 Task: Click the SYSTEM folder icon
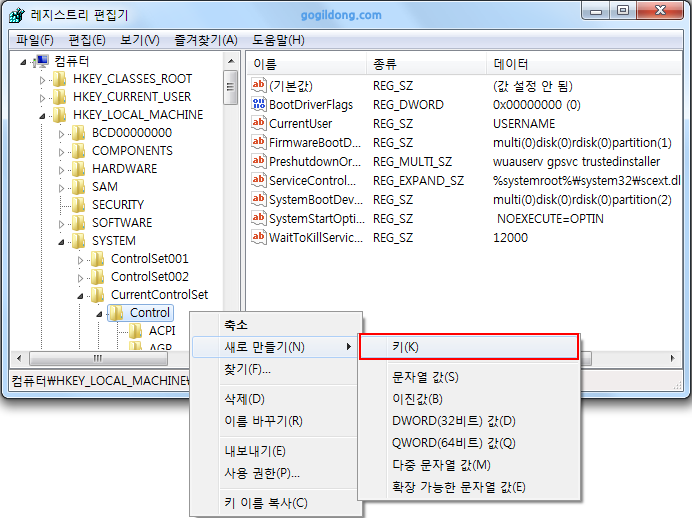(x=79, y=241)
